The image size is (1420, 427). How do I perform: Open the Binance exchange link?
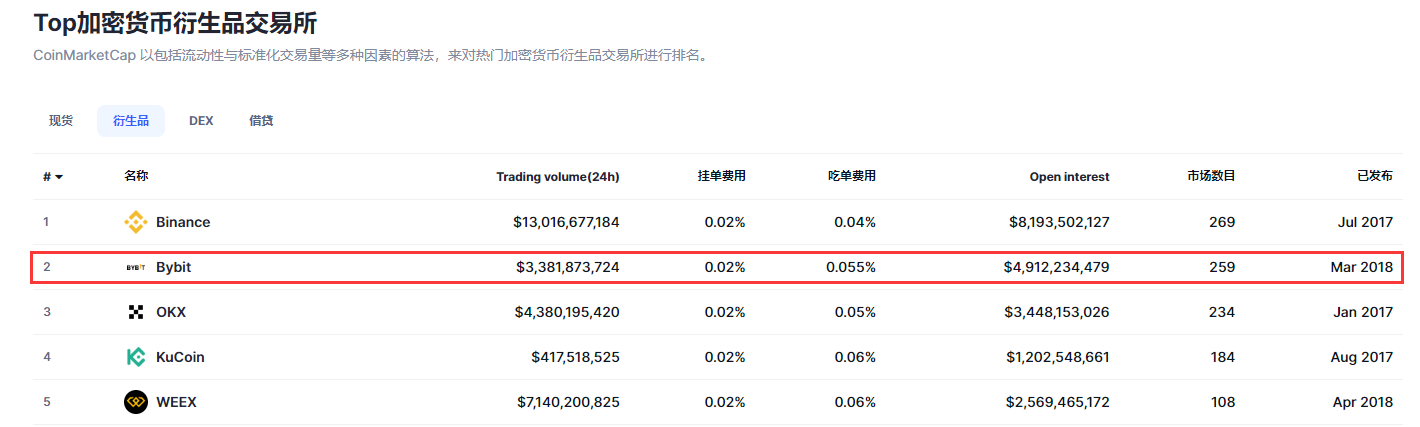tap(183, 222)
